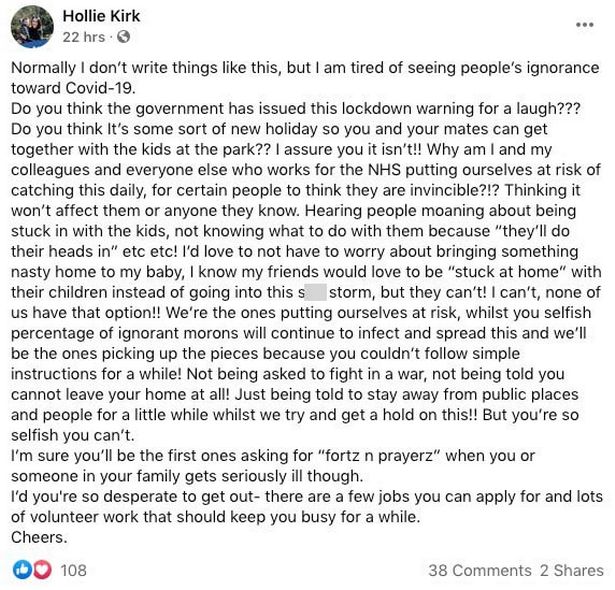This screenshot has height=590, width=615.
Task: Click the closing word "Cheers."
Action: (38, 536)
